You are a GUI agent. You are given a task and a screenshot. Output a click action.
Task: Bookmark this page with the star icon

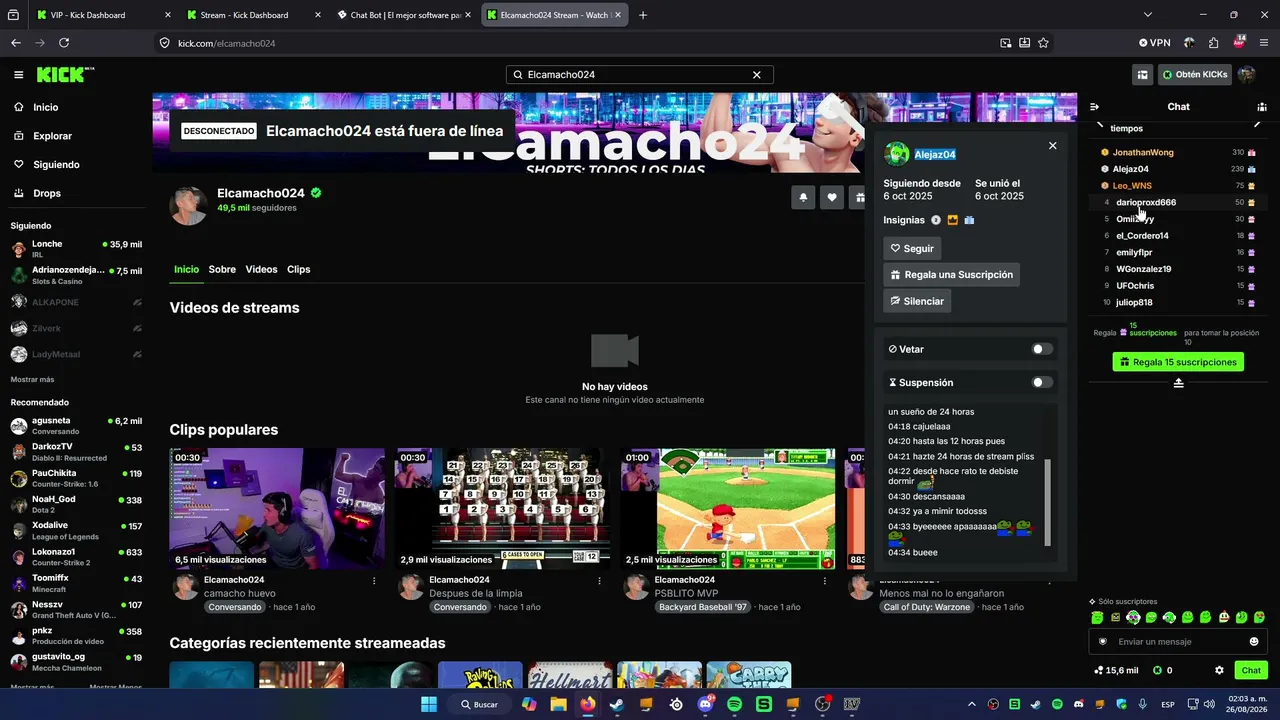point(1043,43)
